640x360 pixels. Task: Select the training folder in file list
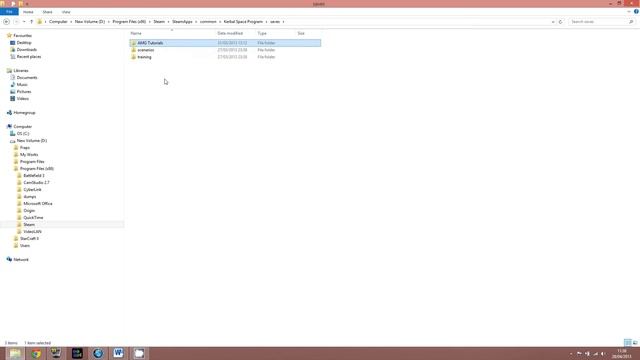[x=144, y=57]
